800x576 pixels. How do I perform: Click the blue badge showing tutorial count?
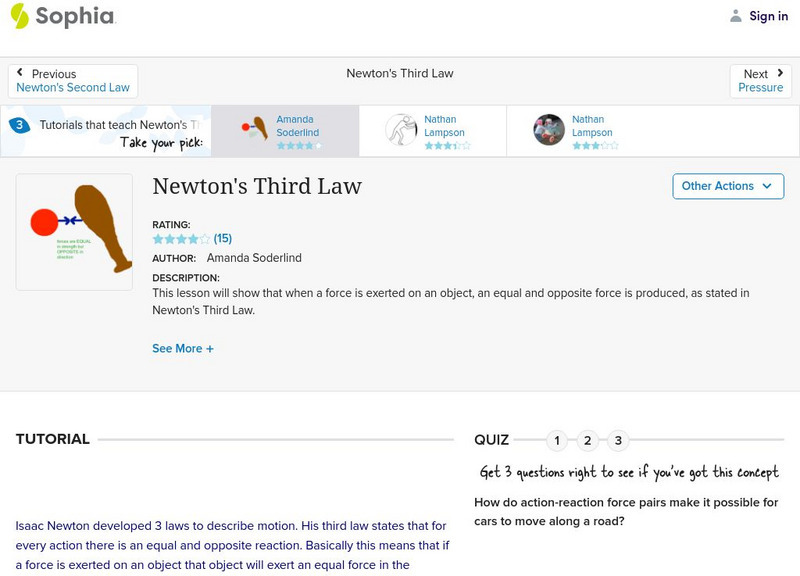pos(18,124)
